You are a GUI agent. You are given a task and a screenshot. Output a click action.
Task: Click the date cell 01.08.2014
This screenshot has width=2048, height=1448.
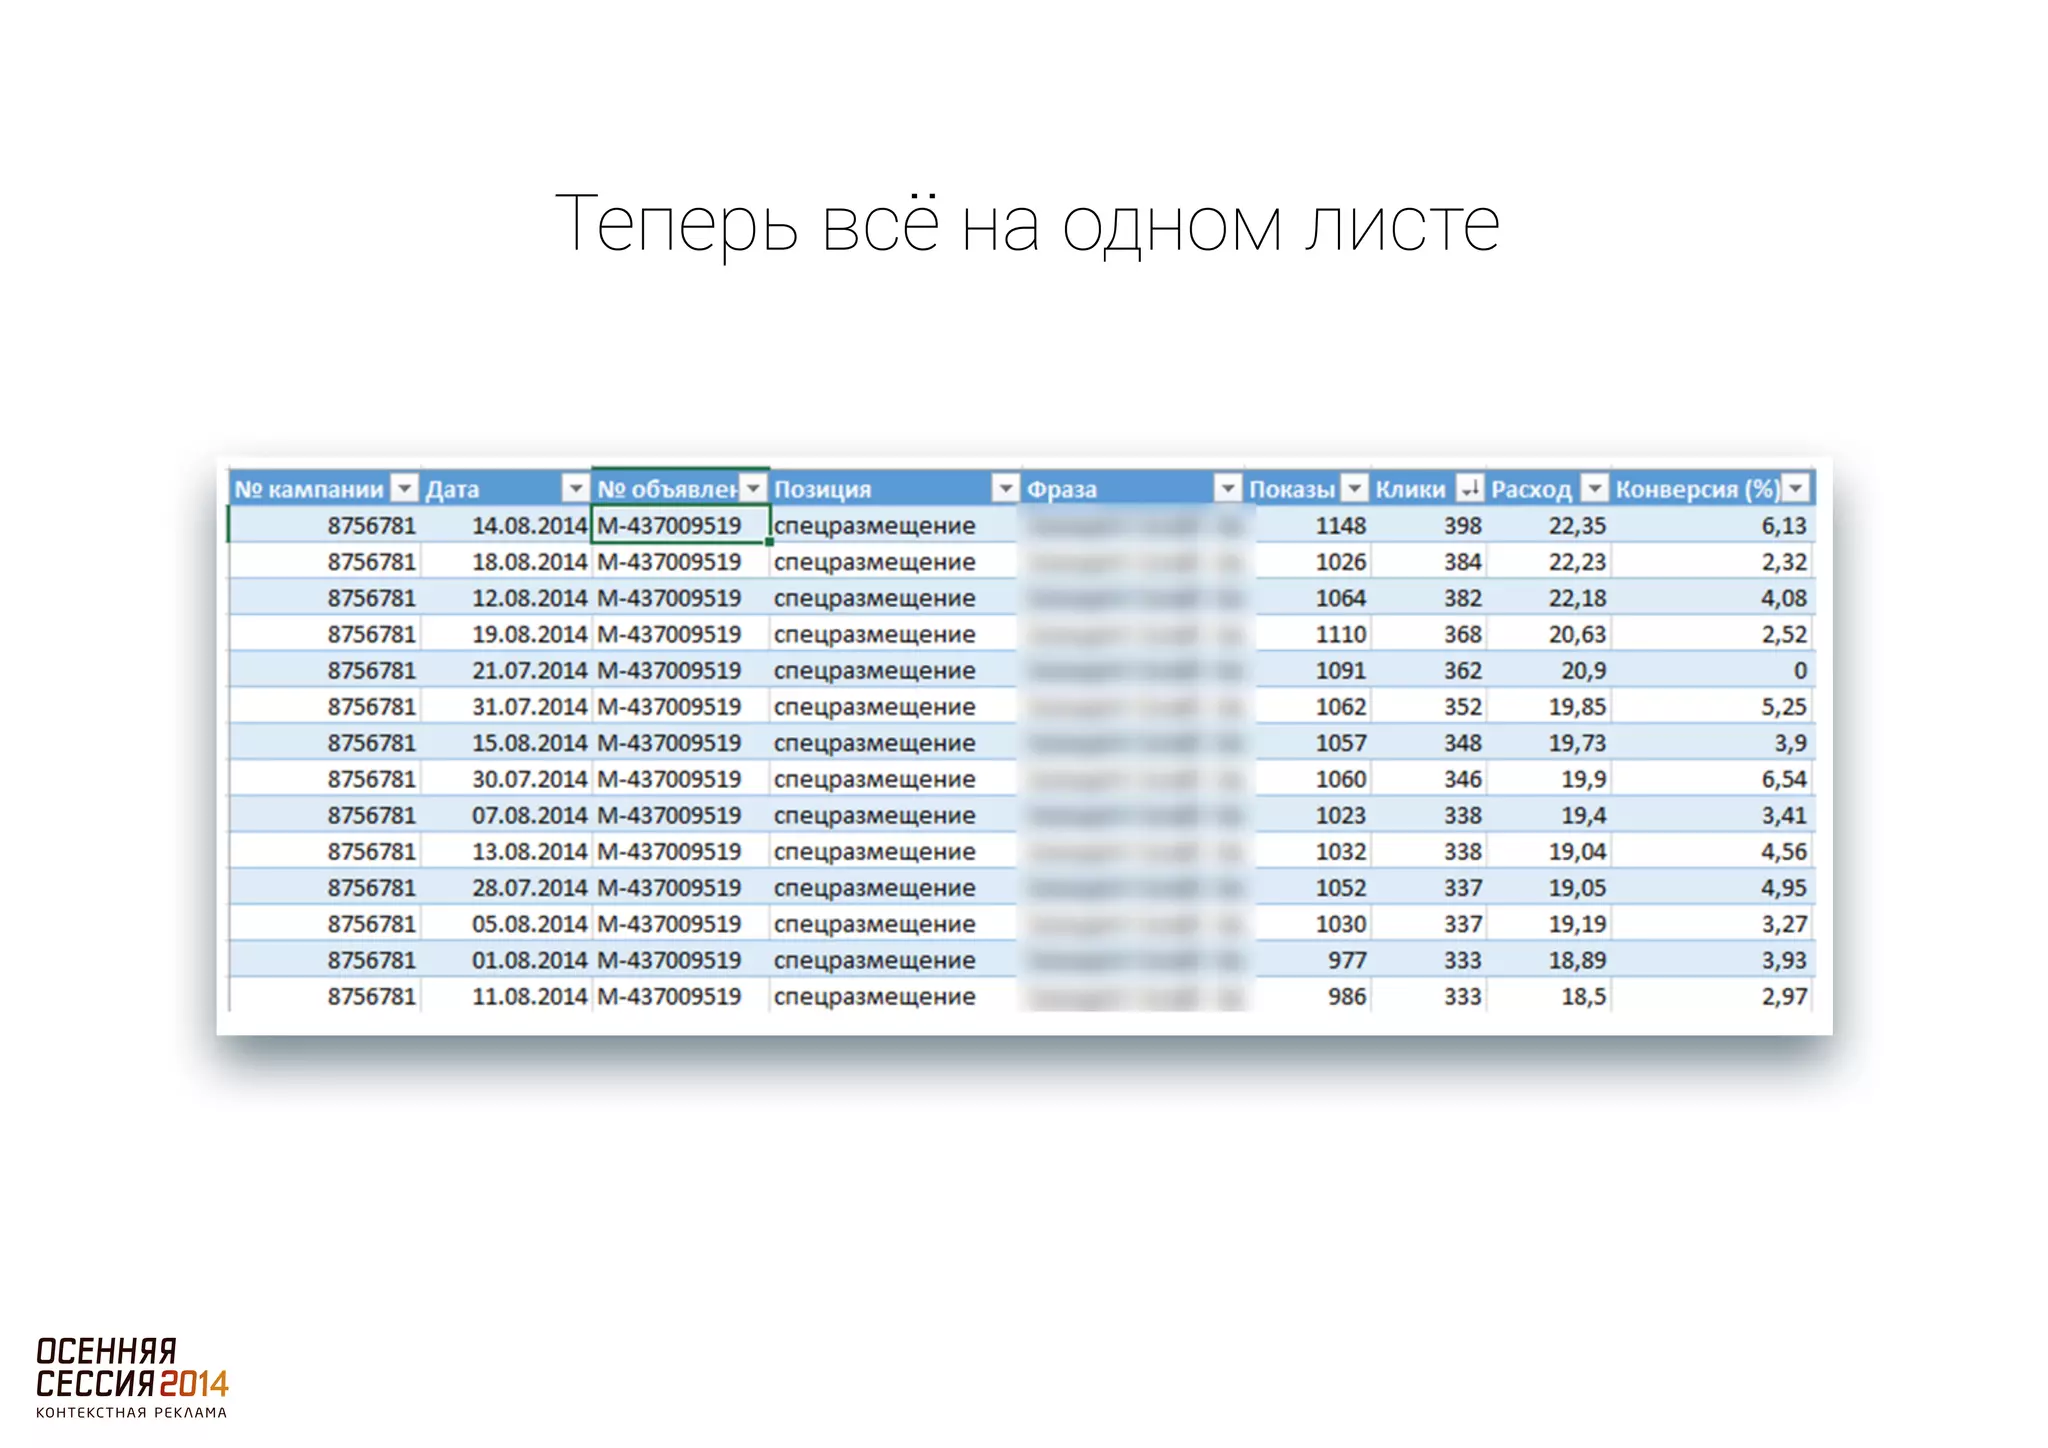[506, 959]
